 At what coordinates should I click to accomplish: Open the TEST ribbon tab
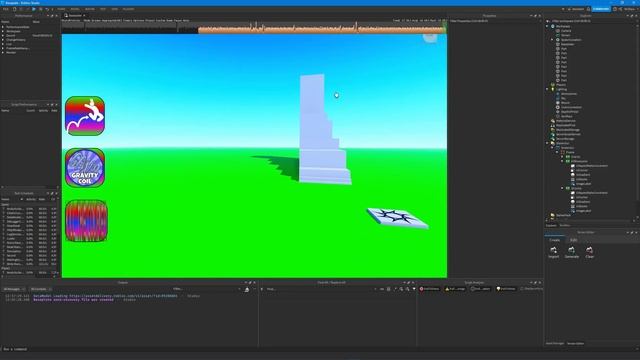103,9
